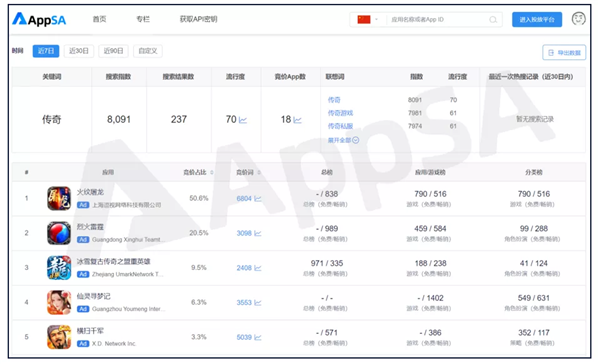Open trend chart icon next to 3553

pos(258,303)
